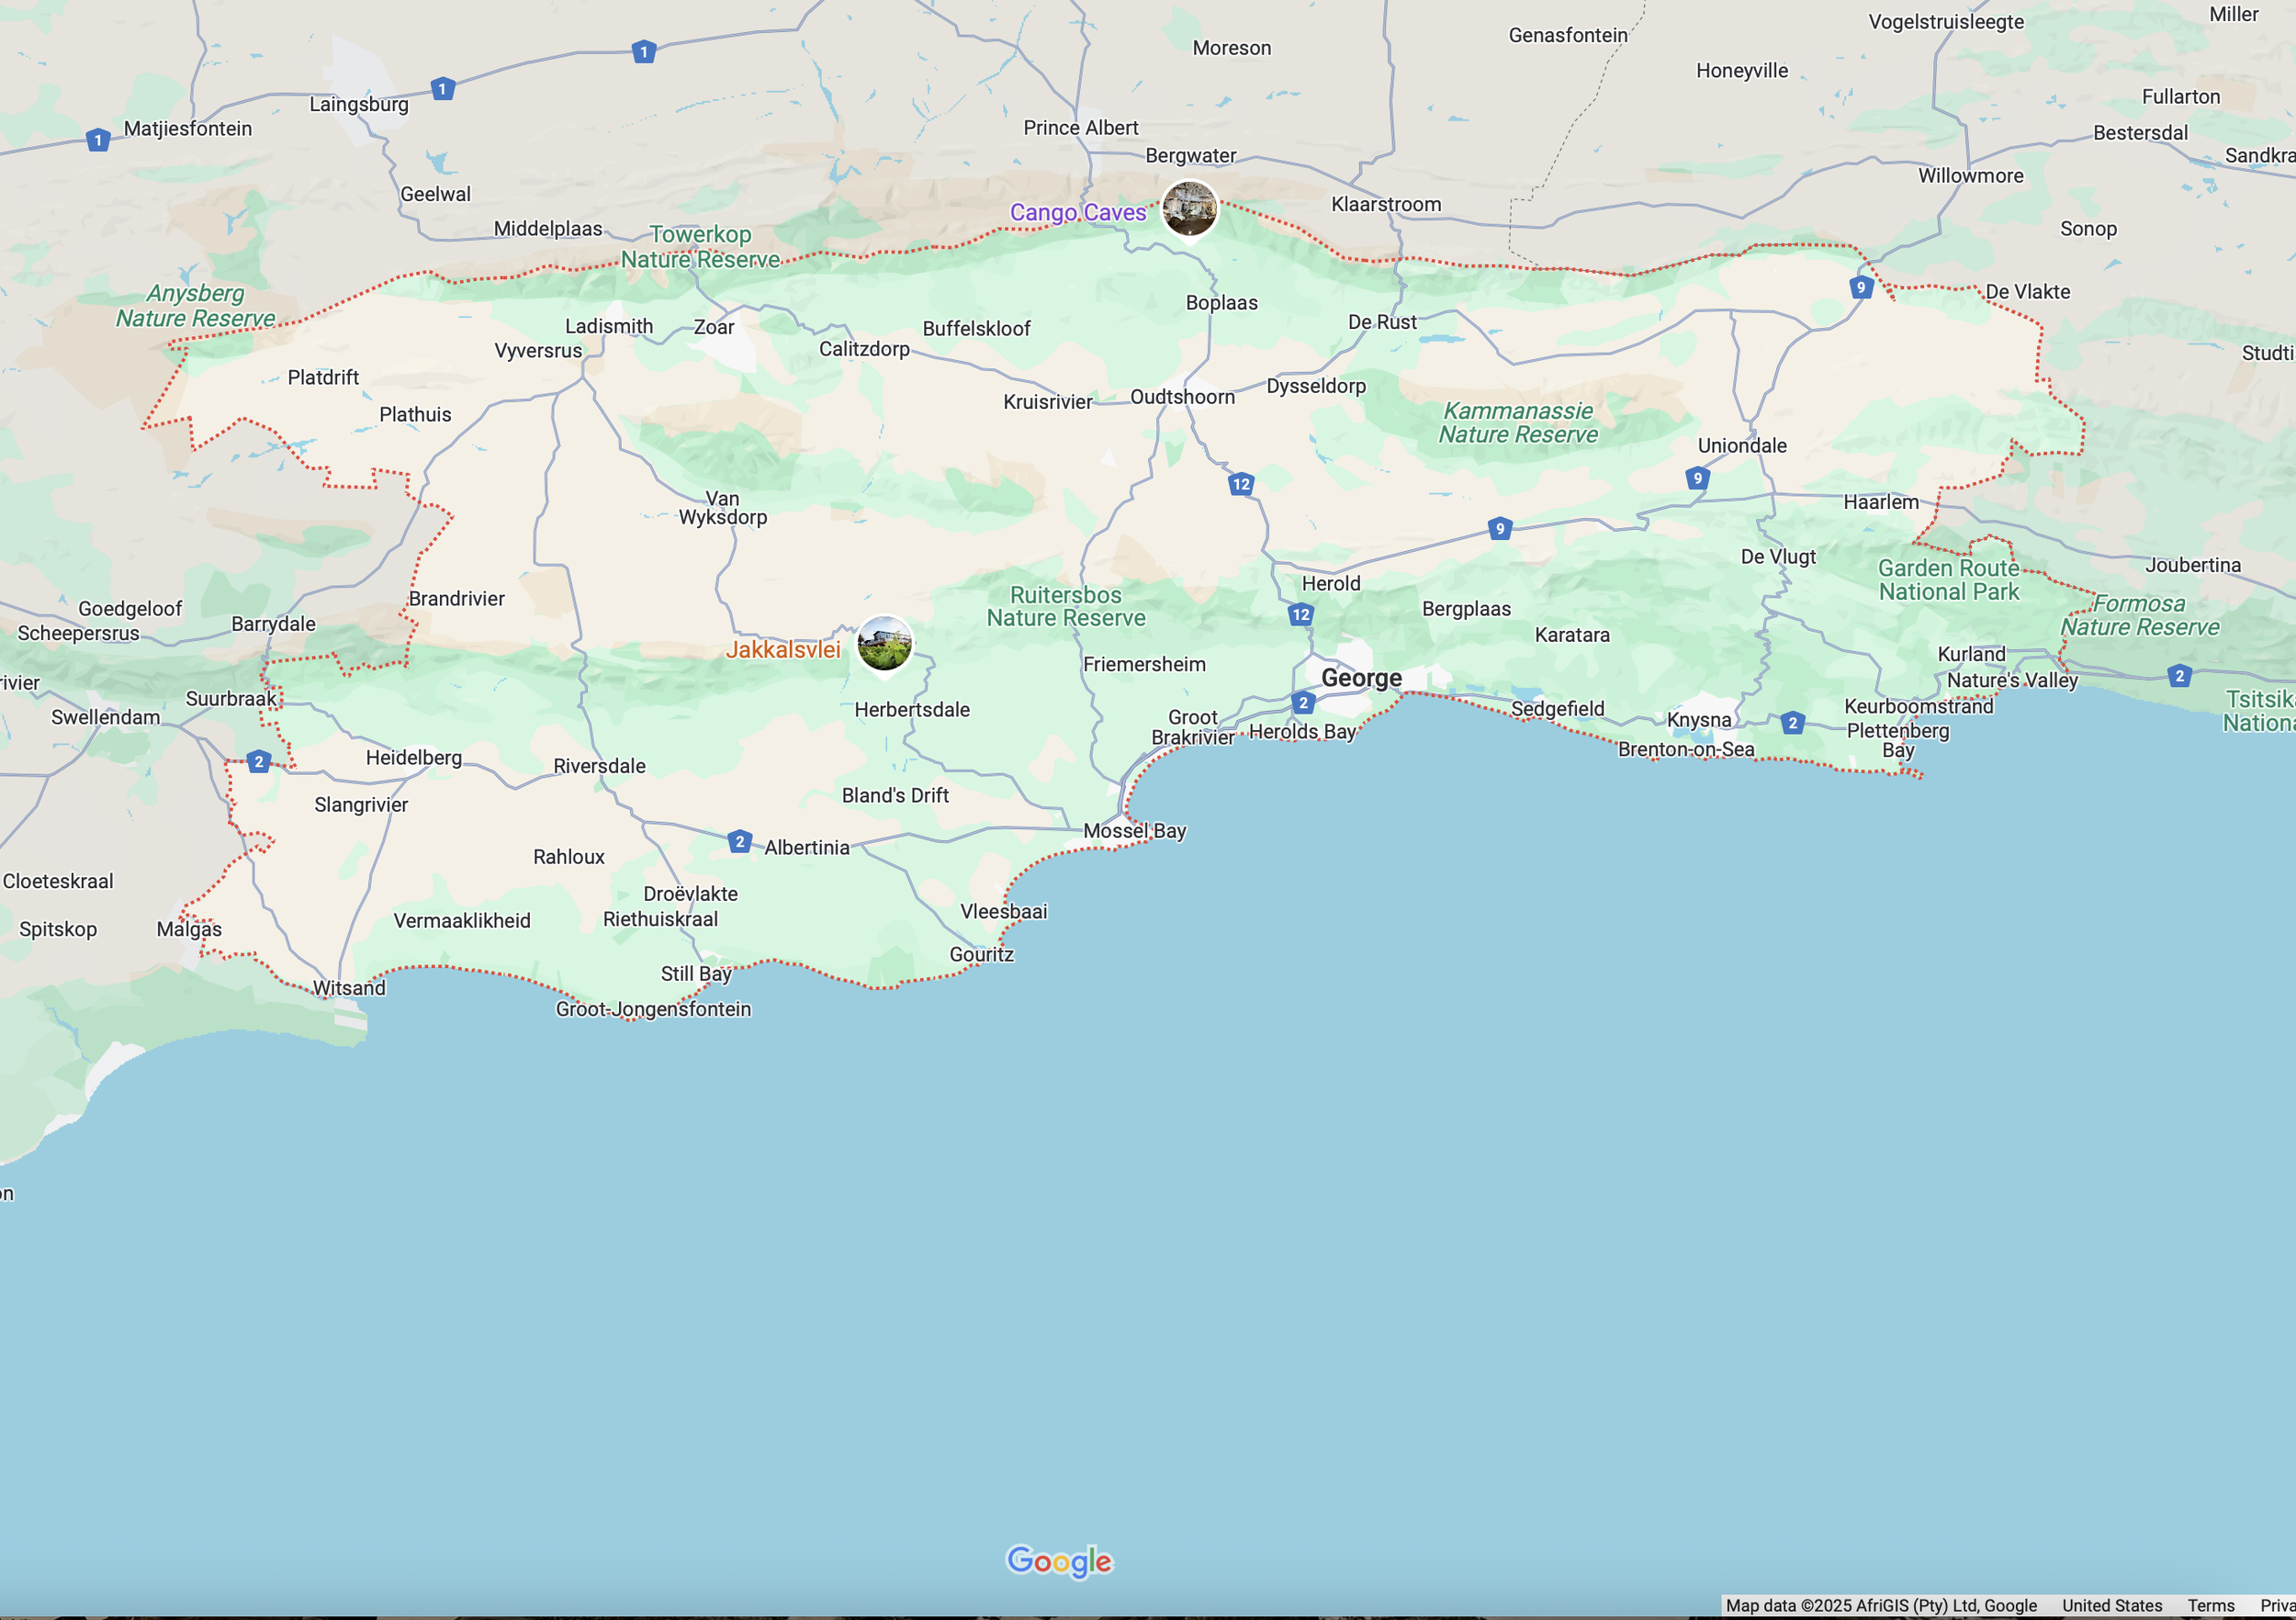Select Garden Route National Park label
The width and height of the screenshot is (2296, 1620).
1948,579
